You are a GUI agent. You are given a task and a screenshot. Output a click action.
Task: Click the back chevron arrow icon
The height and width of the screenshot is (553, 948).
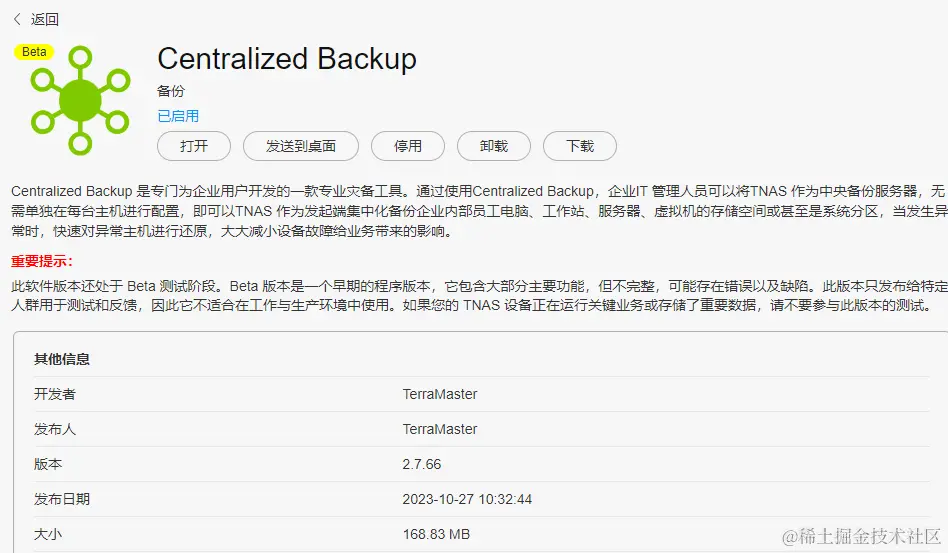[17, 19]
